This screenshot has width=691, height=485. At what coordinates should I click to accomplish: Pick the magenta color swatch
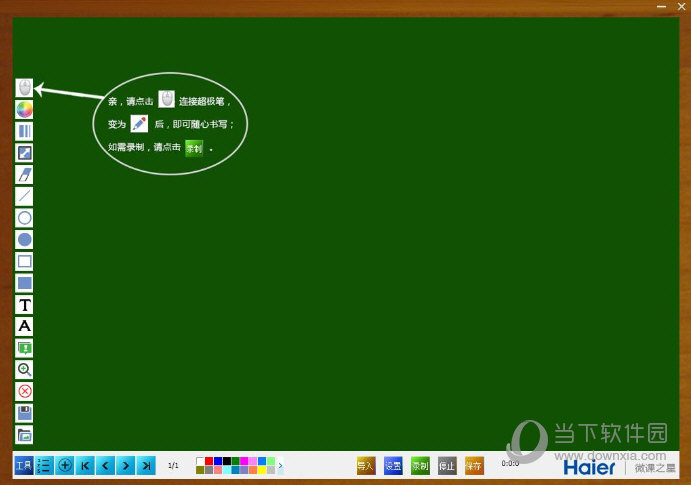point(244,461)
